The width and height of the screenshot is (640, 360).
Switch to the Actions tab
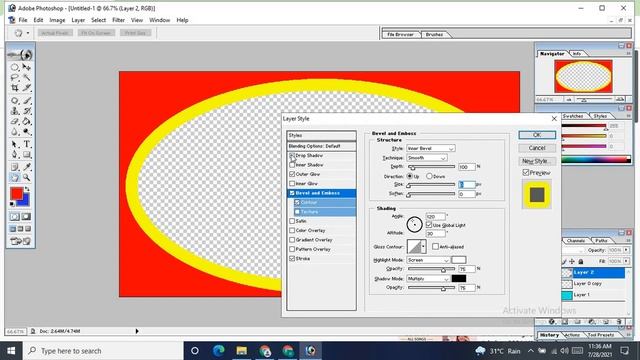click(572, 335)
